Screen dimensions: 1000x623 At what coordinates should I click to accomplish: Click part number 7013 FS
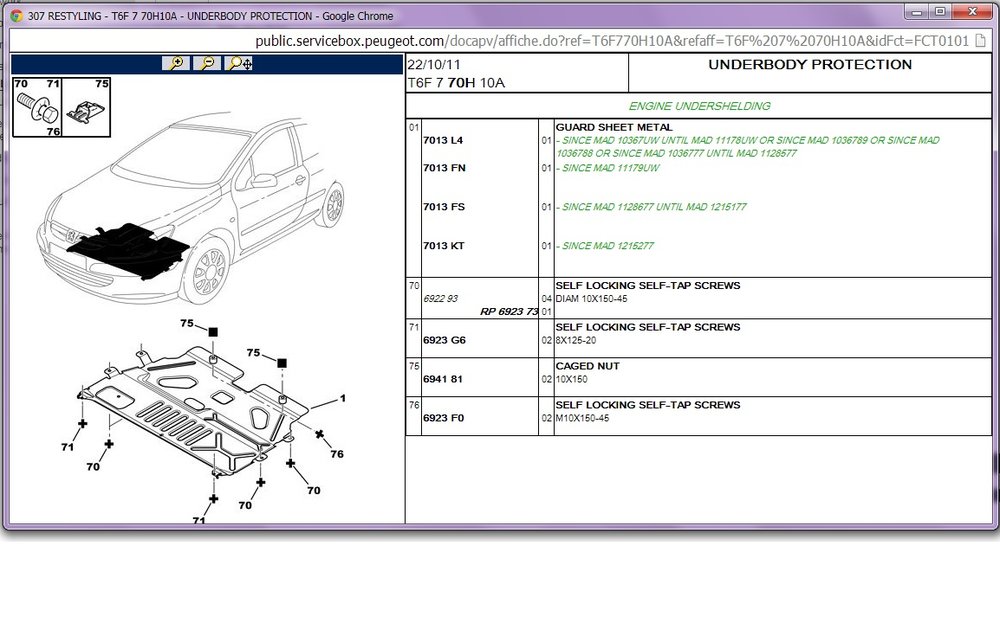tap(444, 207)
